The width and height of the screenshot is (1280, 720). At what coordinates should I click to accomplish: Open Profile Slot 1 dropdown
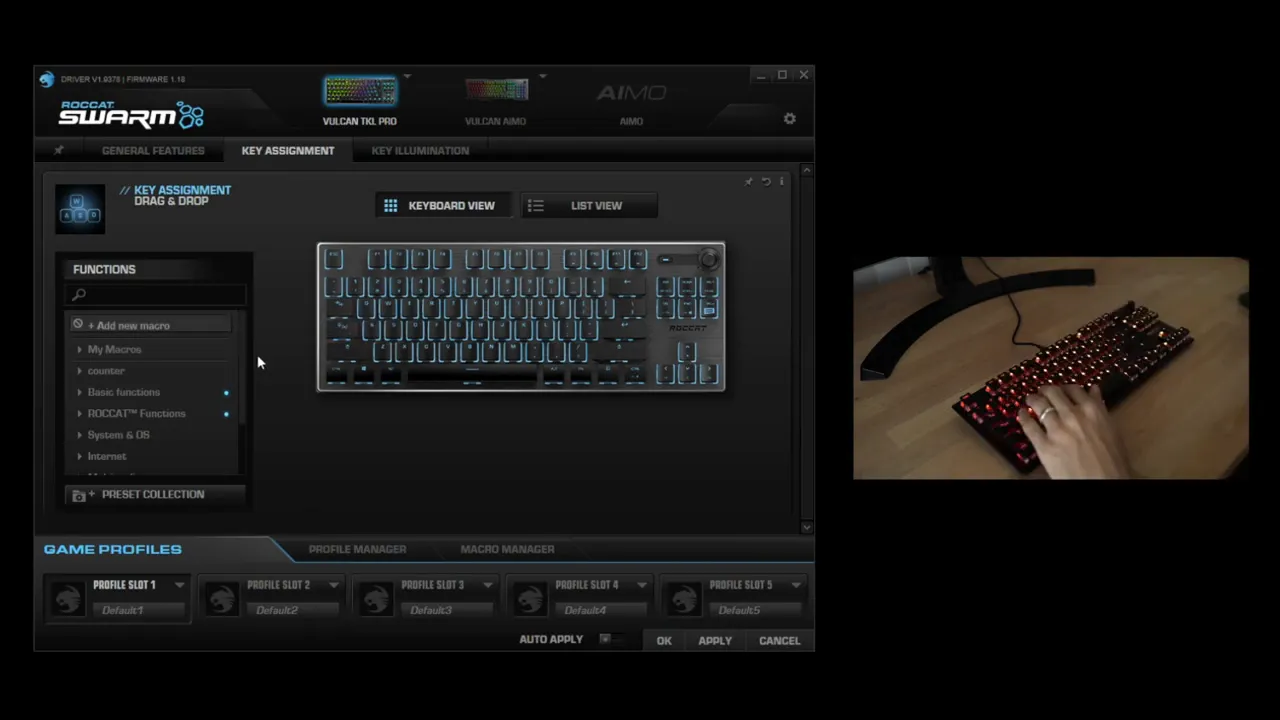(x=180, y=585)
